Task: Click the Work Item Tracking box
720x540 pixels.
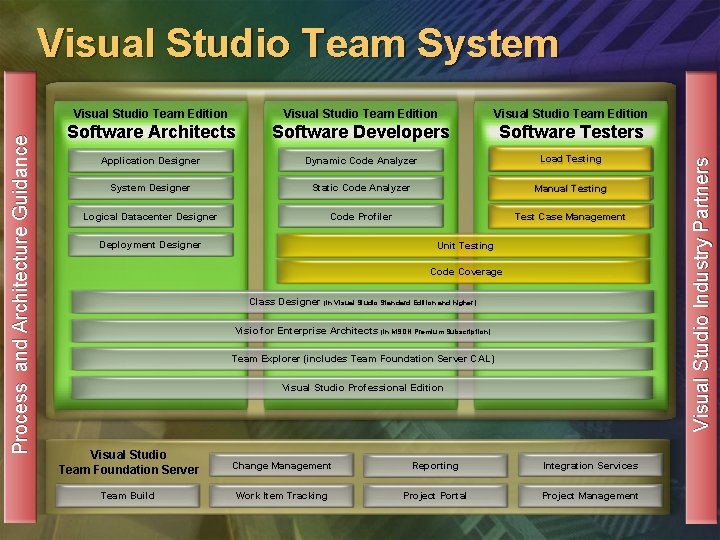Action: tap(281, 495)
